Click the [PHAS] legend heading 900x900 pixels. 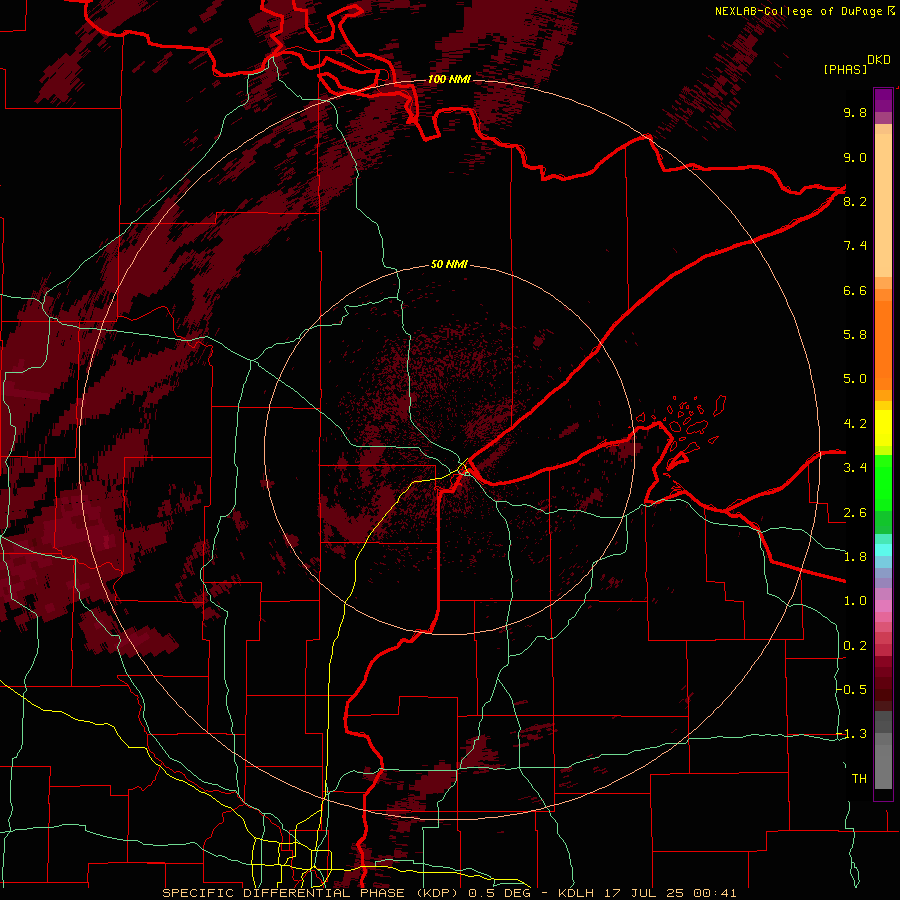(x=845, y=69)
